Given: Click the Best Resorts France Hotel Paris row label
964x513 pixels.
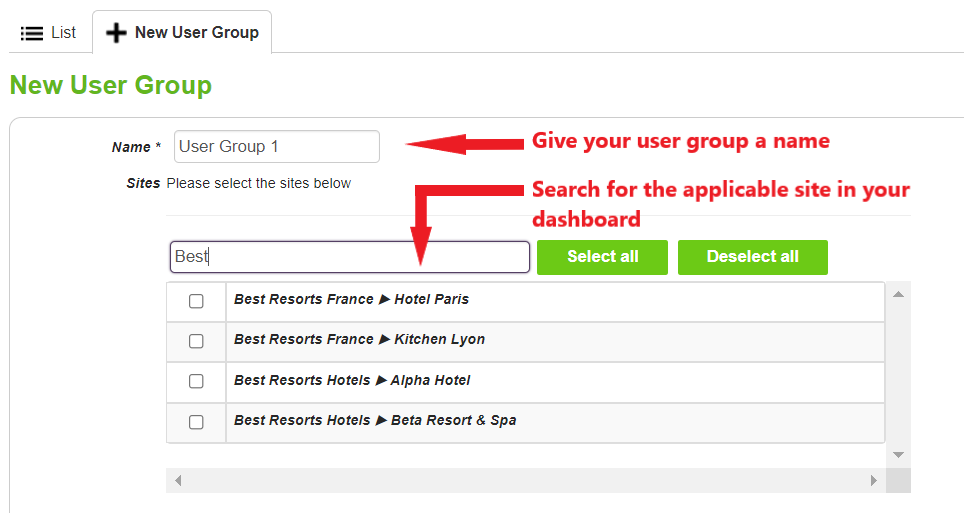Looking at the screenshot, I should (351, 299).
